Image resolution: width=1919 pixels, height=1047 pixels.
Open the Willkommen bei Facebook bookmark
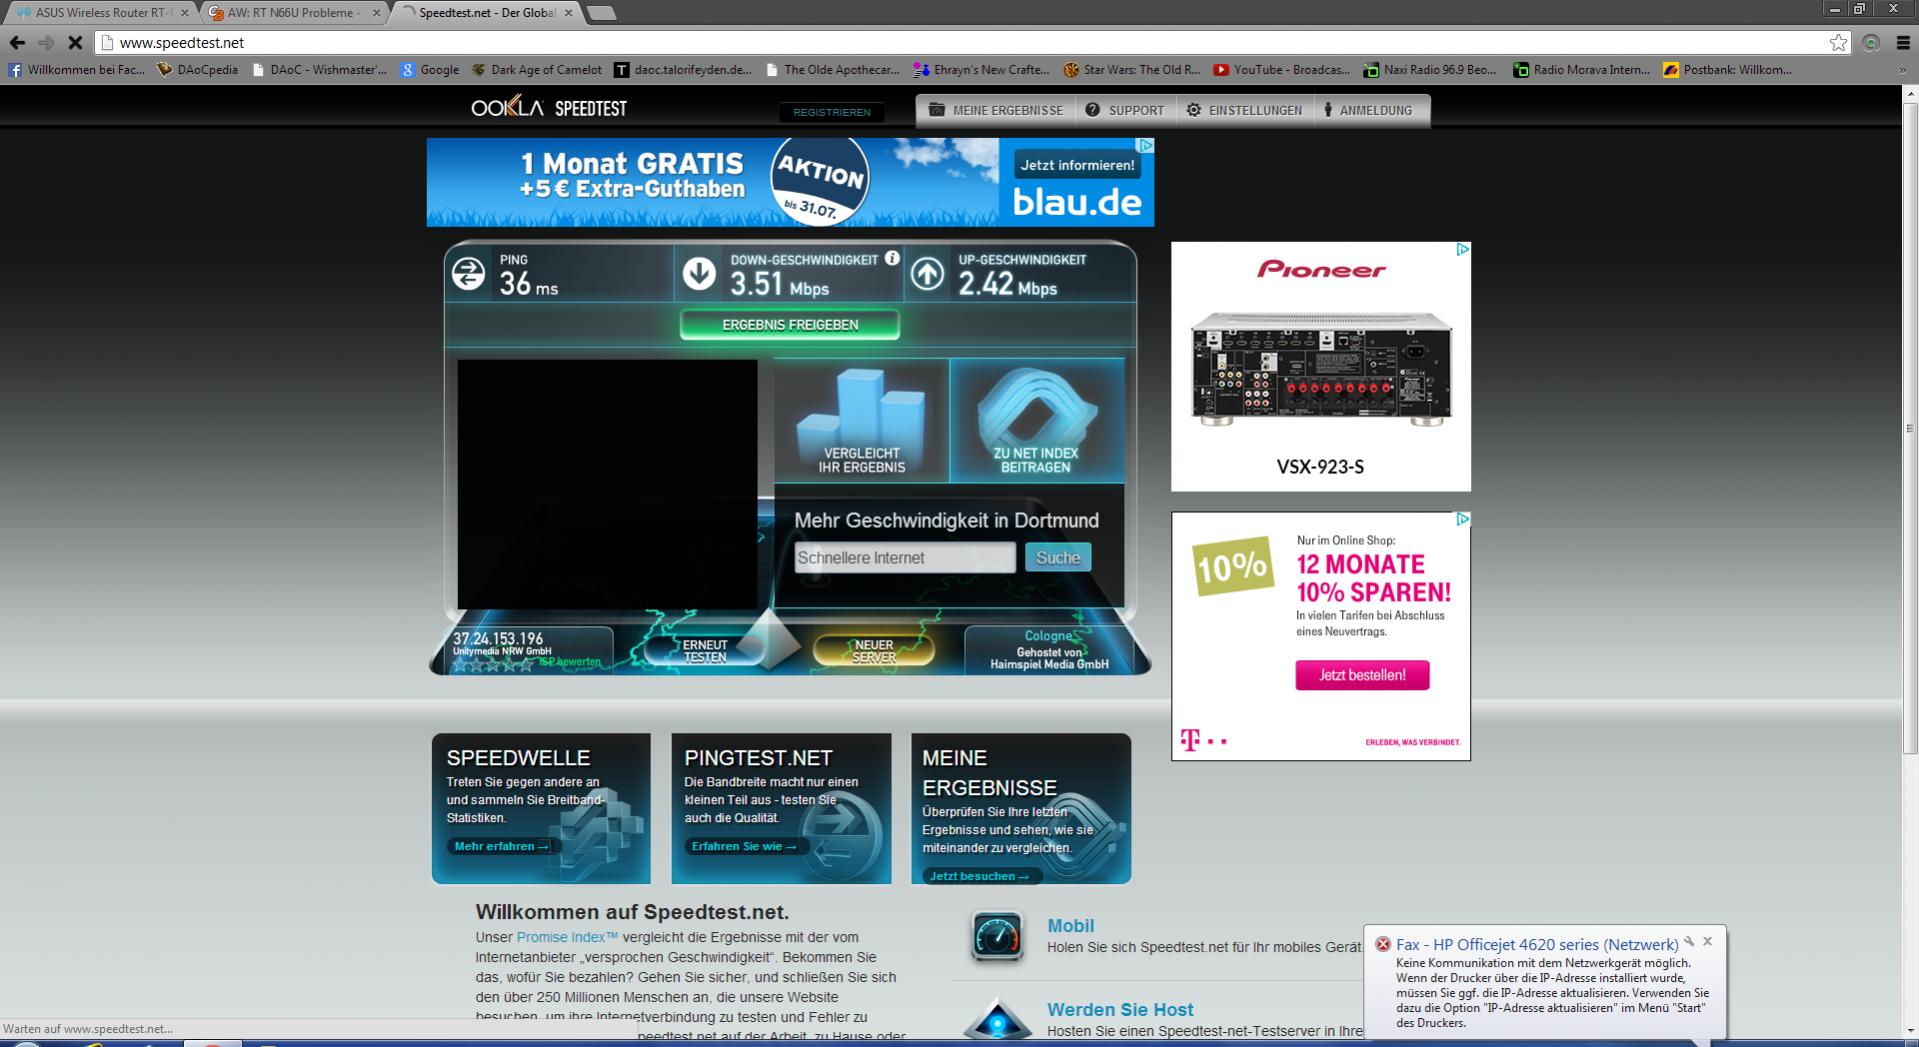click(x=77, y=69)
